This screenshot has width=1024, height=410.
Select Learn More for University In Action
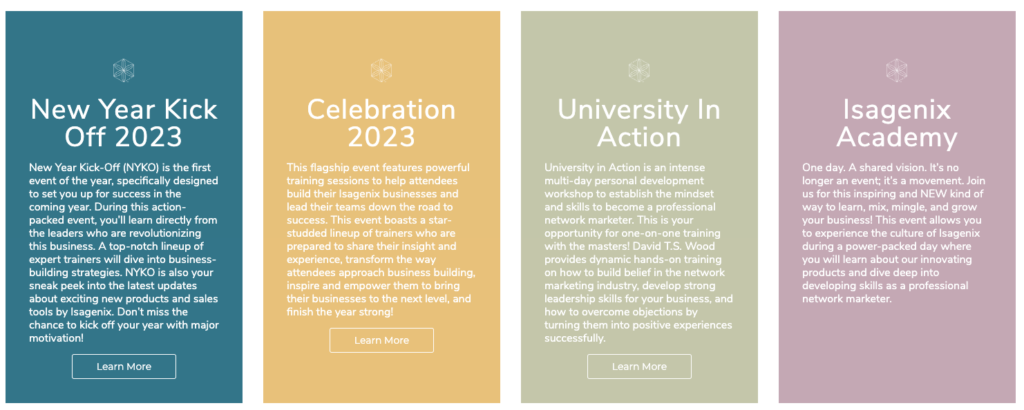pyautogui.click(x=639, y=366)
